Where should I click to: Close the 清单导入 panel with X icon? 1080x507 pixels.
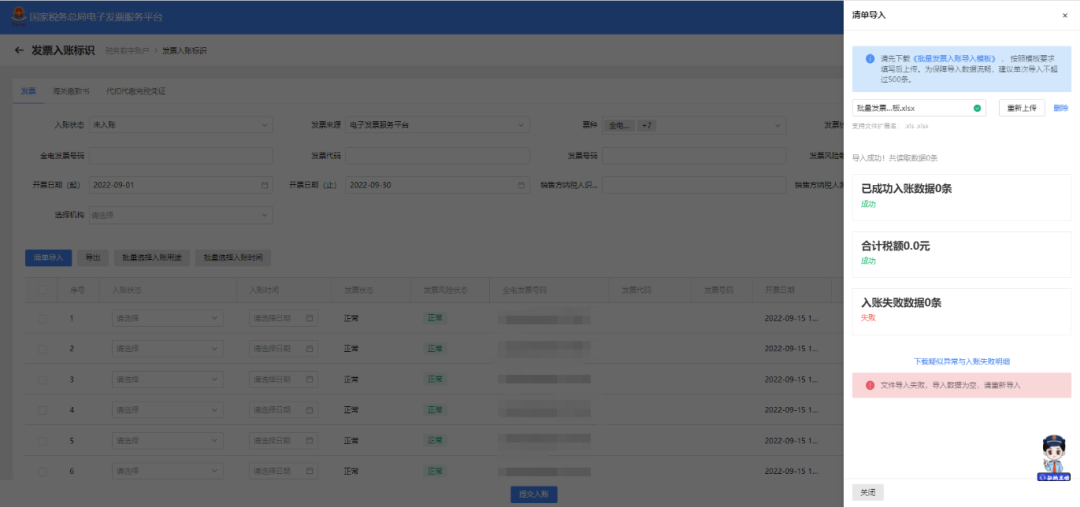[1064, 16]
